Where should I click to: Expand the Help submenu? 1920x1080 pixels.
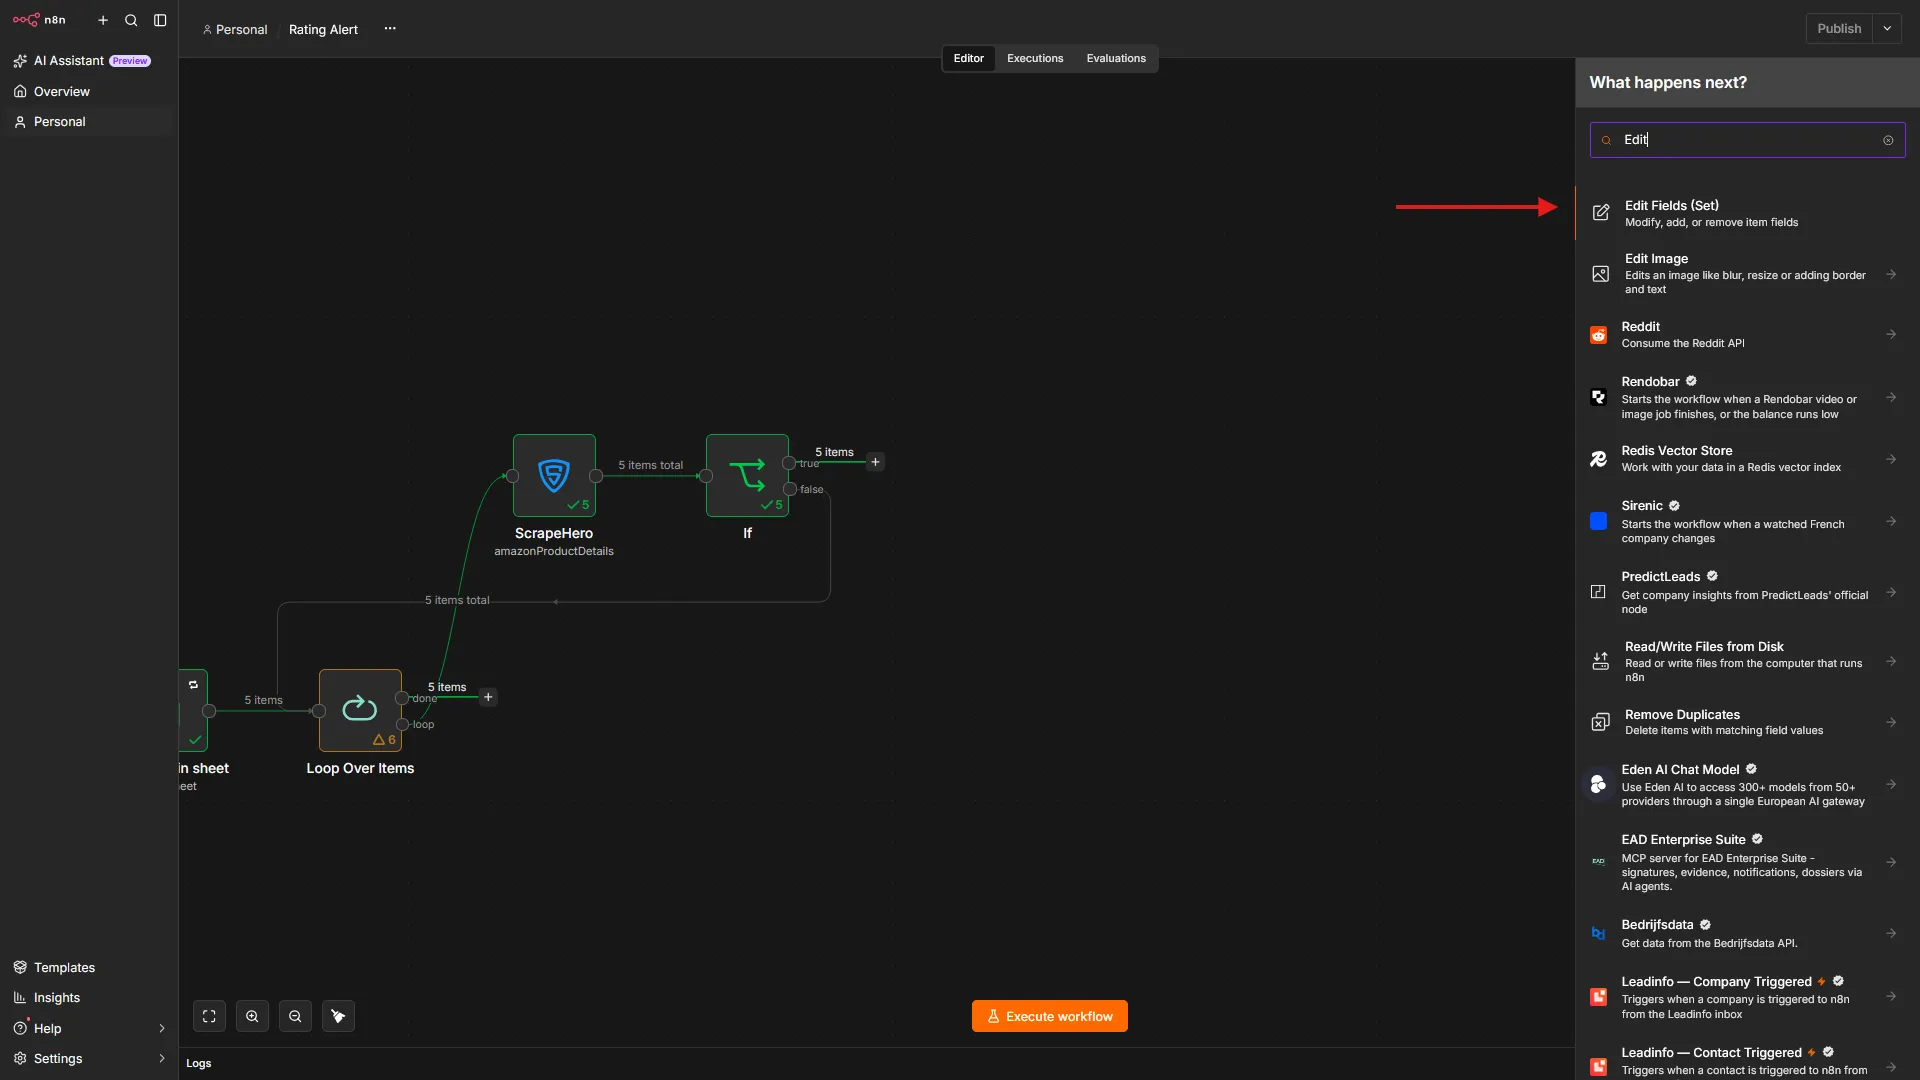click(x=162, y=1028)
